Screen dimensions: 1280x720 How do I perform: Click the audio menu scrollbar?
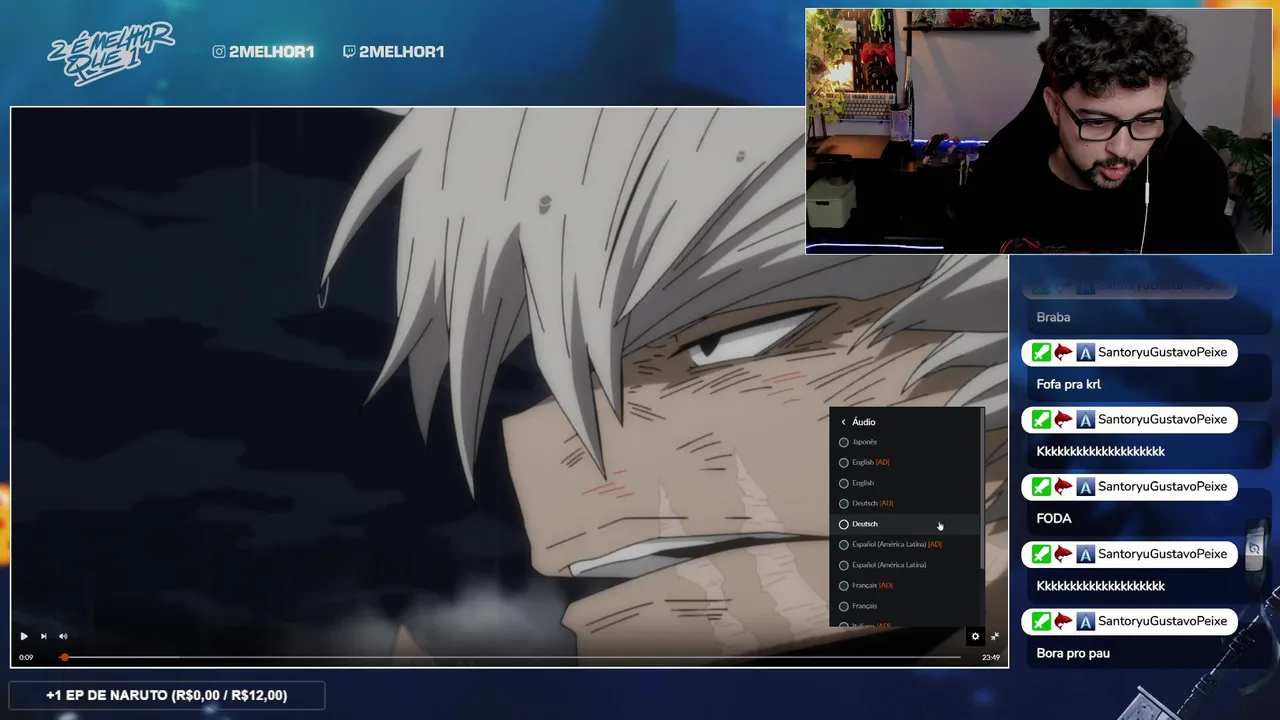[x=983, y=490]
